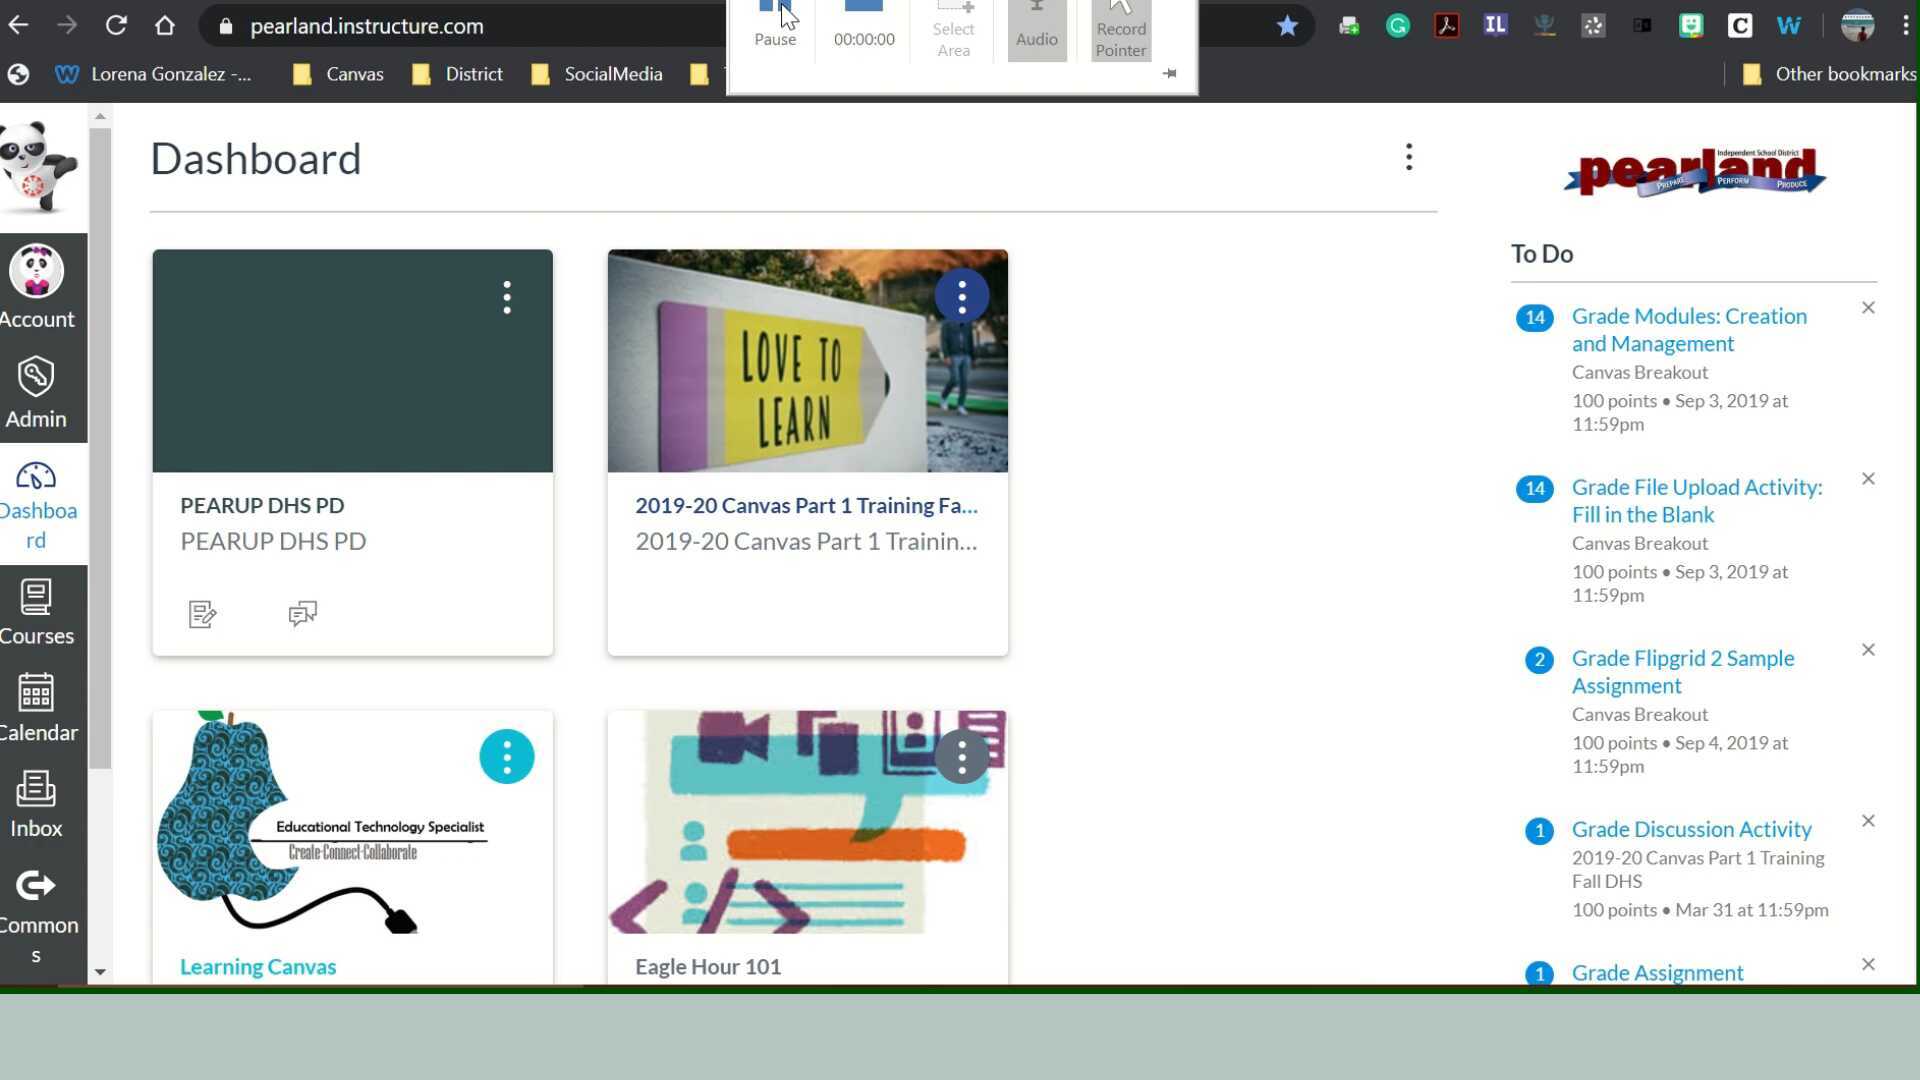The height and width of the screenshot is (1080, 1920).
Task: Dismiss Grade Flipgrid 2 to-do item
Action: (x=1868, y=650)
